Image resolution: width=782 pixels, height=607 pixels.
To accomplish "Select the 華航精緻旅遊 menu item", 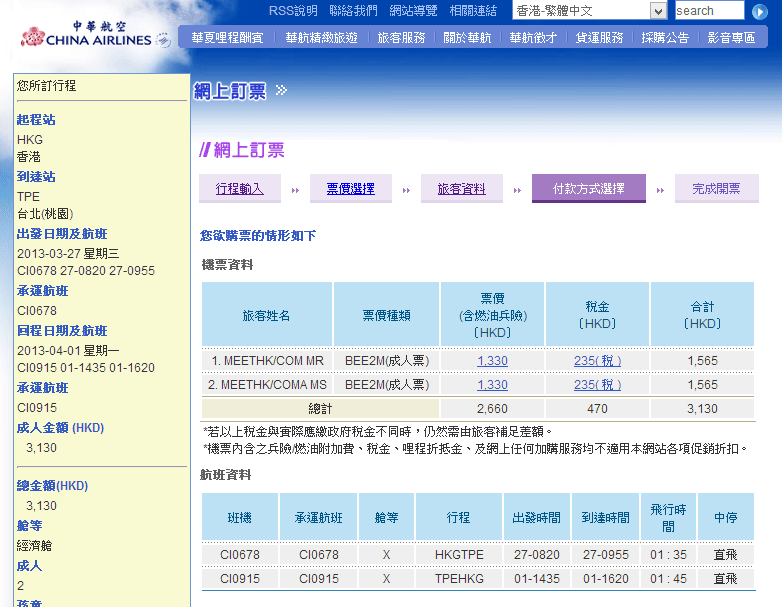I will [x=321, y=38].
